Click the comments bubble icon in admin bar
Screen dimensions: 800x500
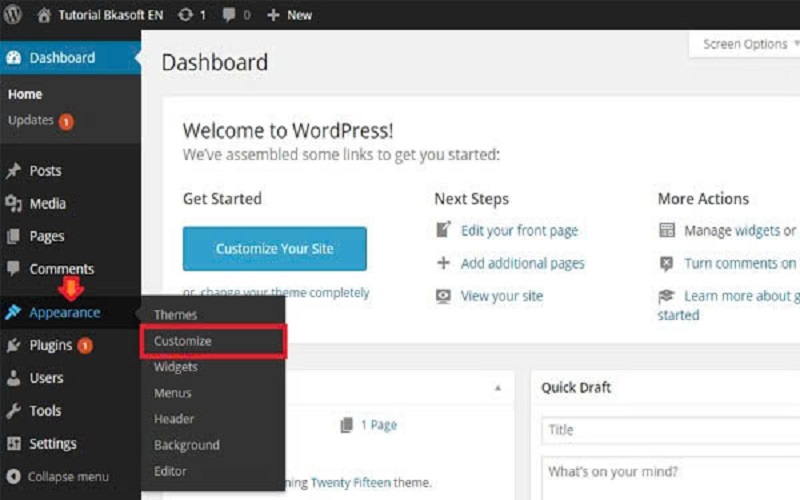[229, 15]
